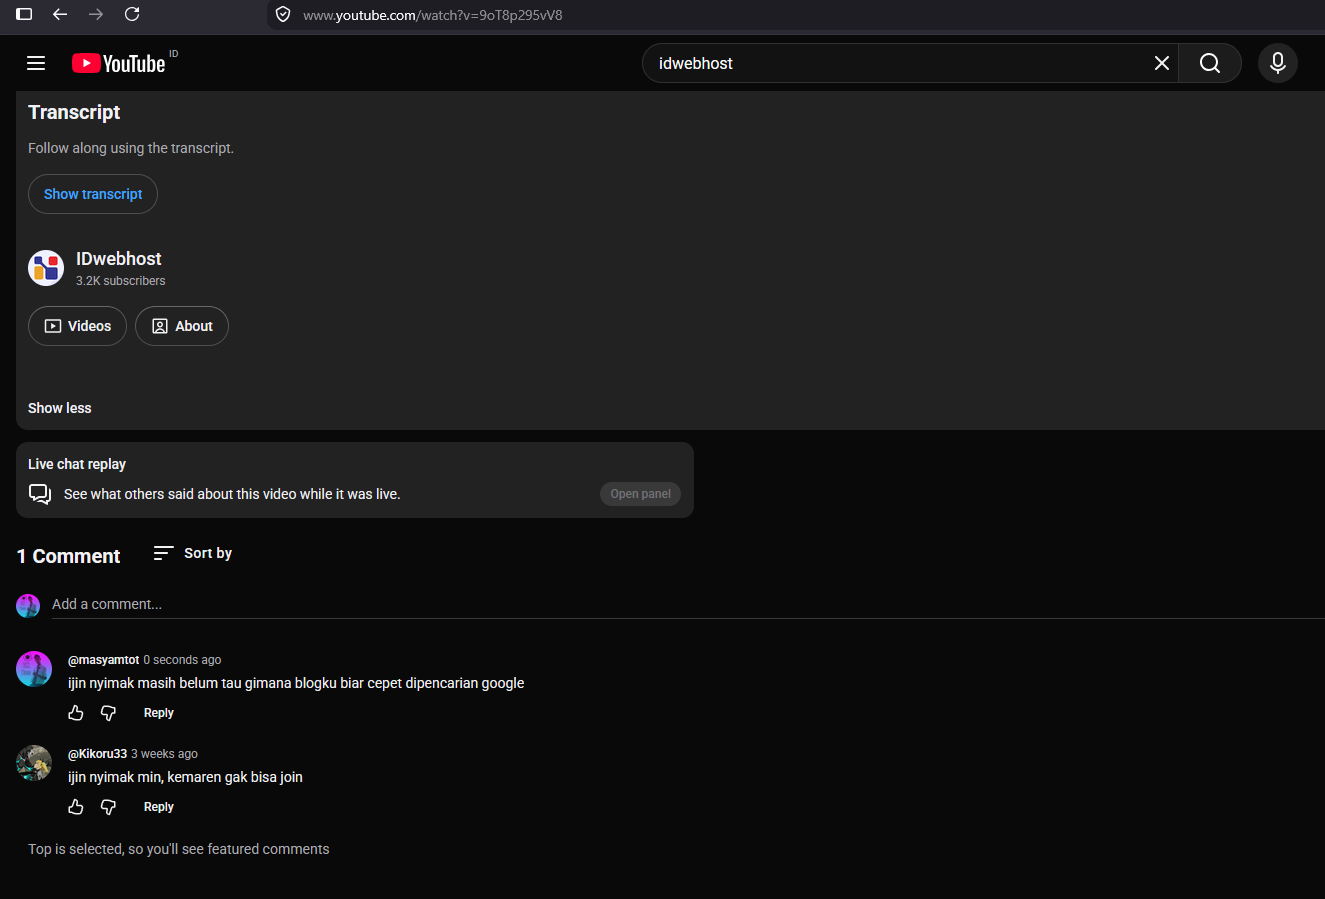Click the "3.2K subscribers" text

click(x=121, y=281)
